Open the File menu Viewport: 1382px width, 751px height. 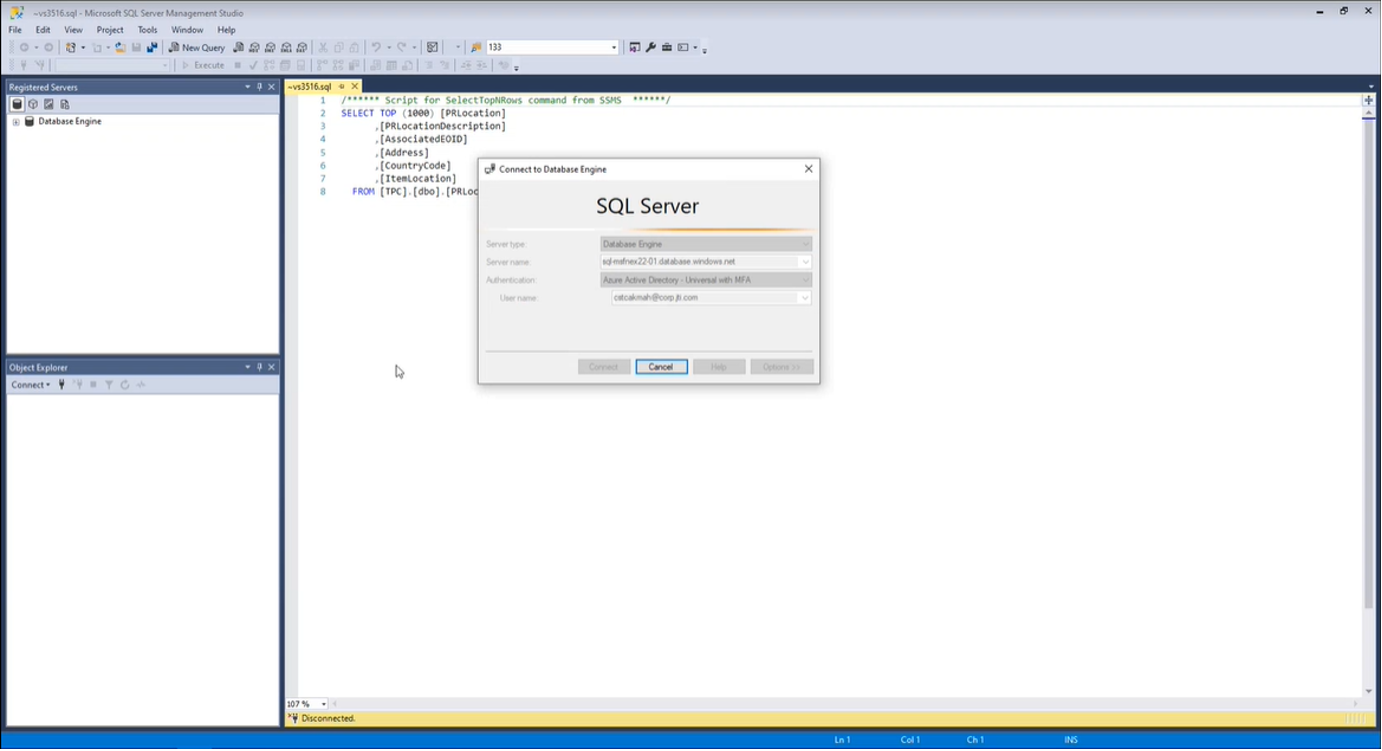[x=15, y=30]
